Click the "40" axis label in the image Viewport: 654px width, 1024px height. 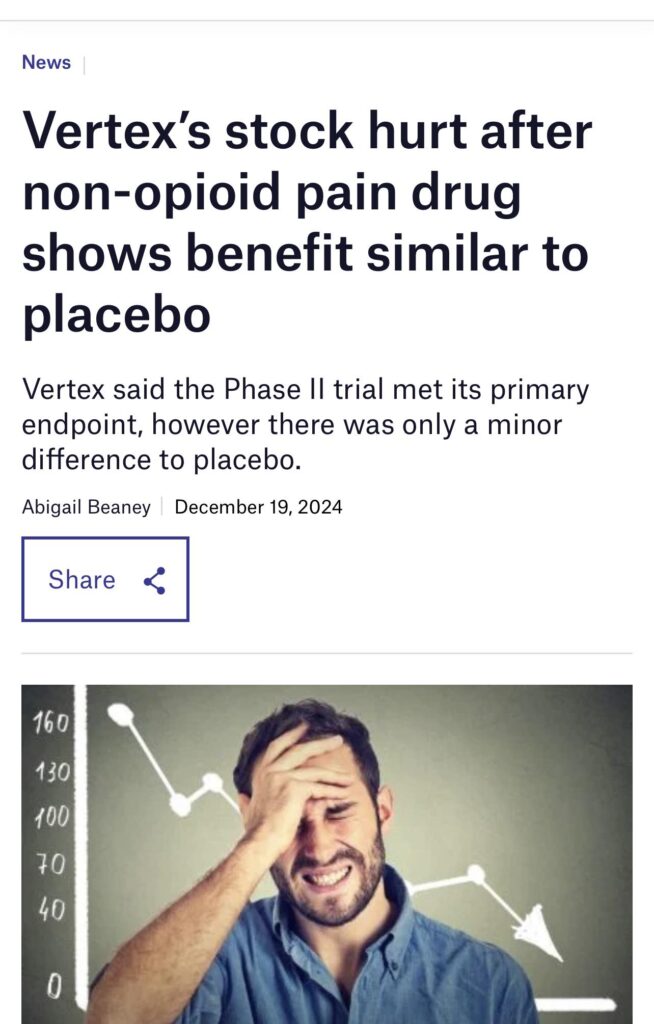[50, 910]
